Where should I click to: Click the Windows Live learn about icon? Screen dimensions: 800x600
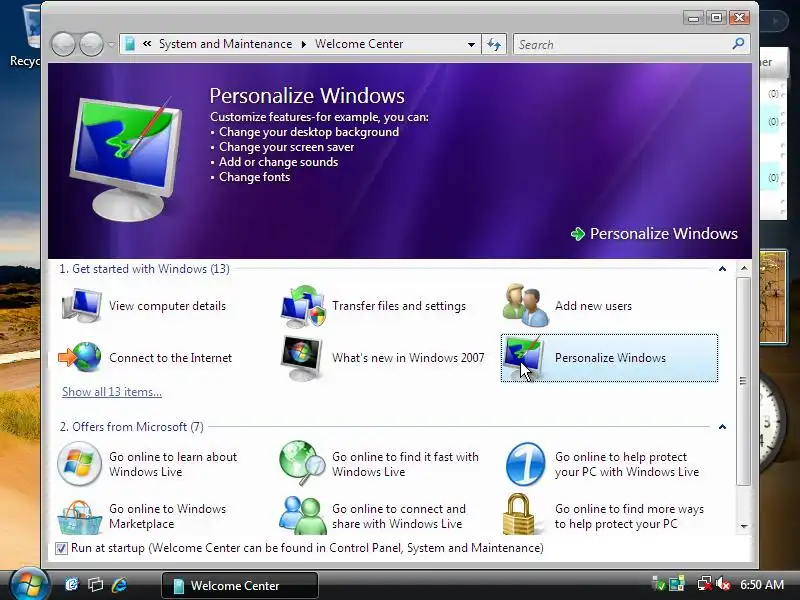pyautogui.click(x=79, y=464)
